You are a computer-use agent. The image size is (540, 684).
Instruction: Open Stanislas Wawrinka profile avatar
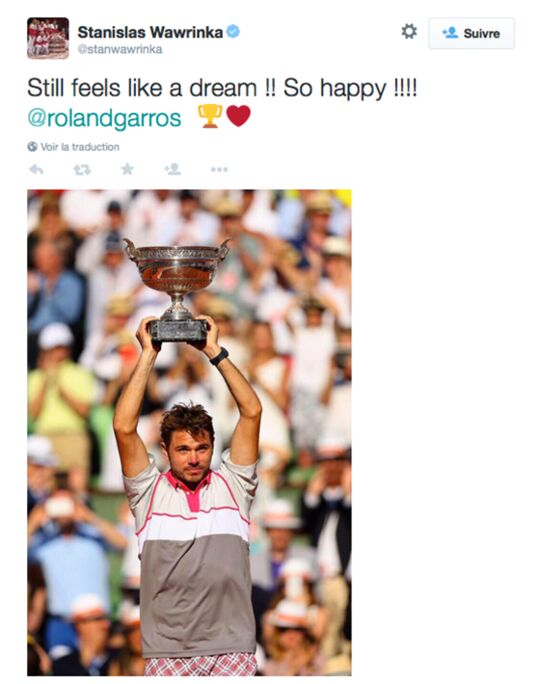[48, 38]
